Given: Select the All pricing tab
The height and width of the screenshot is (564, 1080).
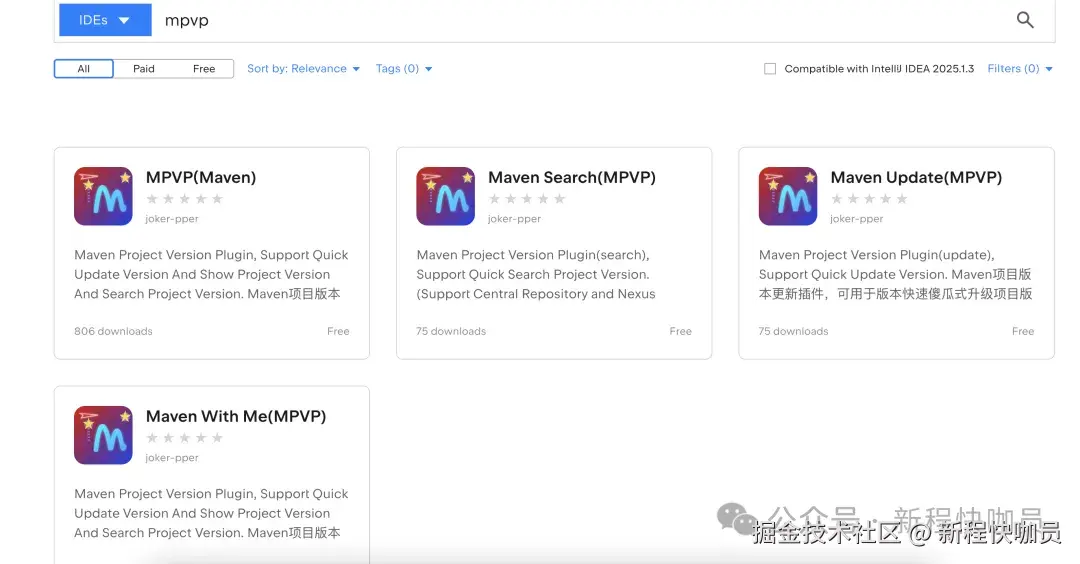Looking at the screenshot, I should click(x=83, y=69).
